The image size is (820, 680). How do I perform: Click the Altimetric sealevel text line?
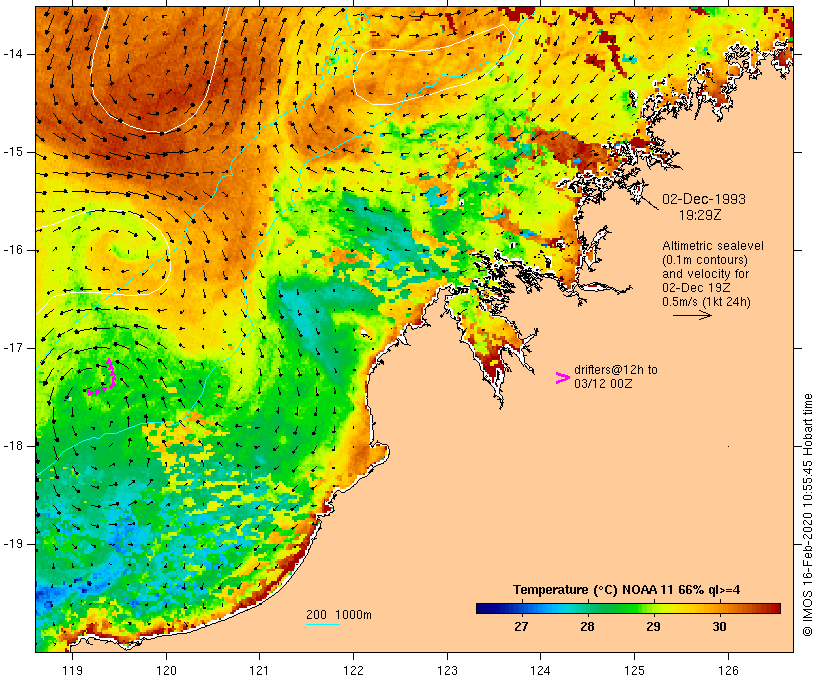click(713, 246)
